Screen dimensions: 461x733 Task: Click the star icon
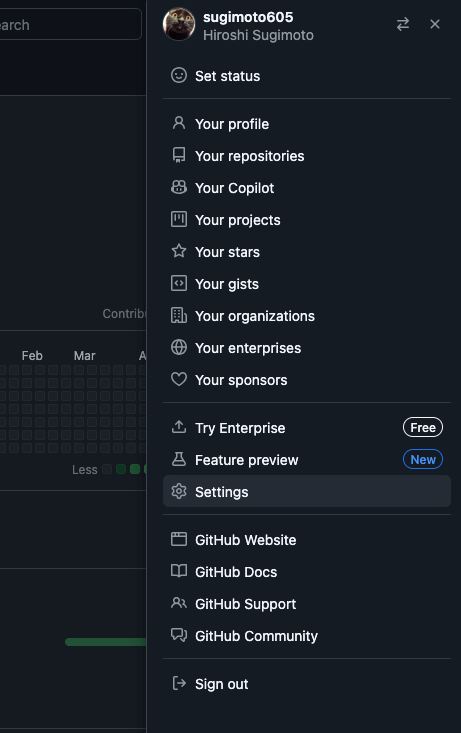click(x=179, y=251)
